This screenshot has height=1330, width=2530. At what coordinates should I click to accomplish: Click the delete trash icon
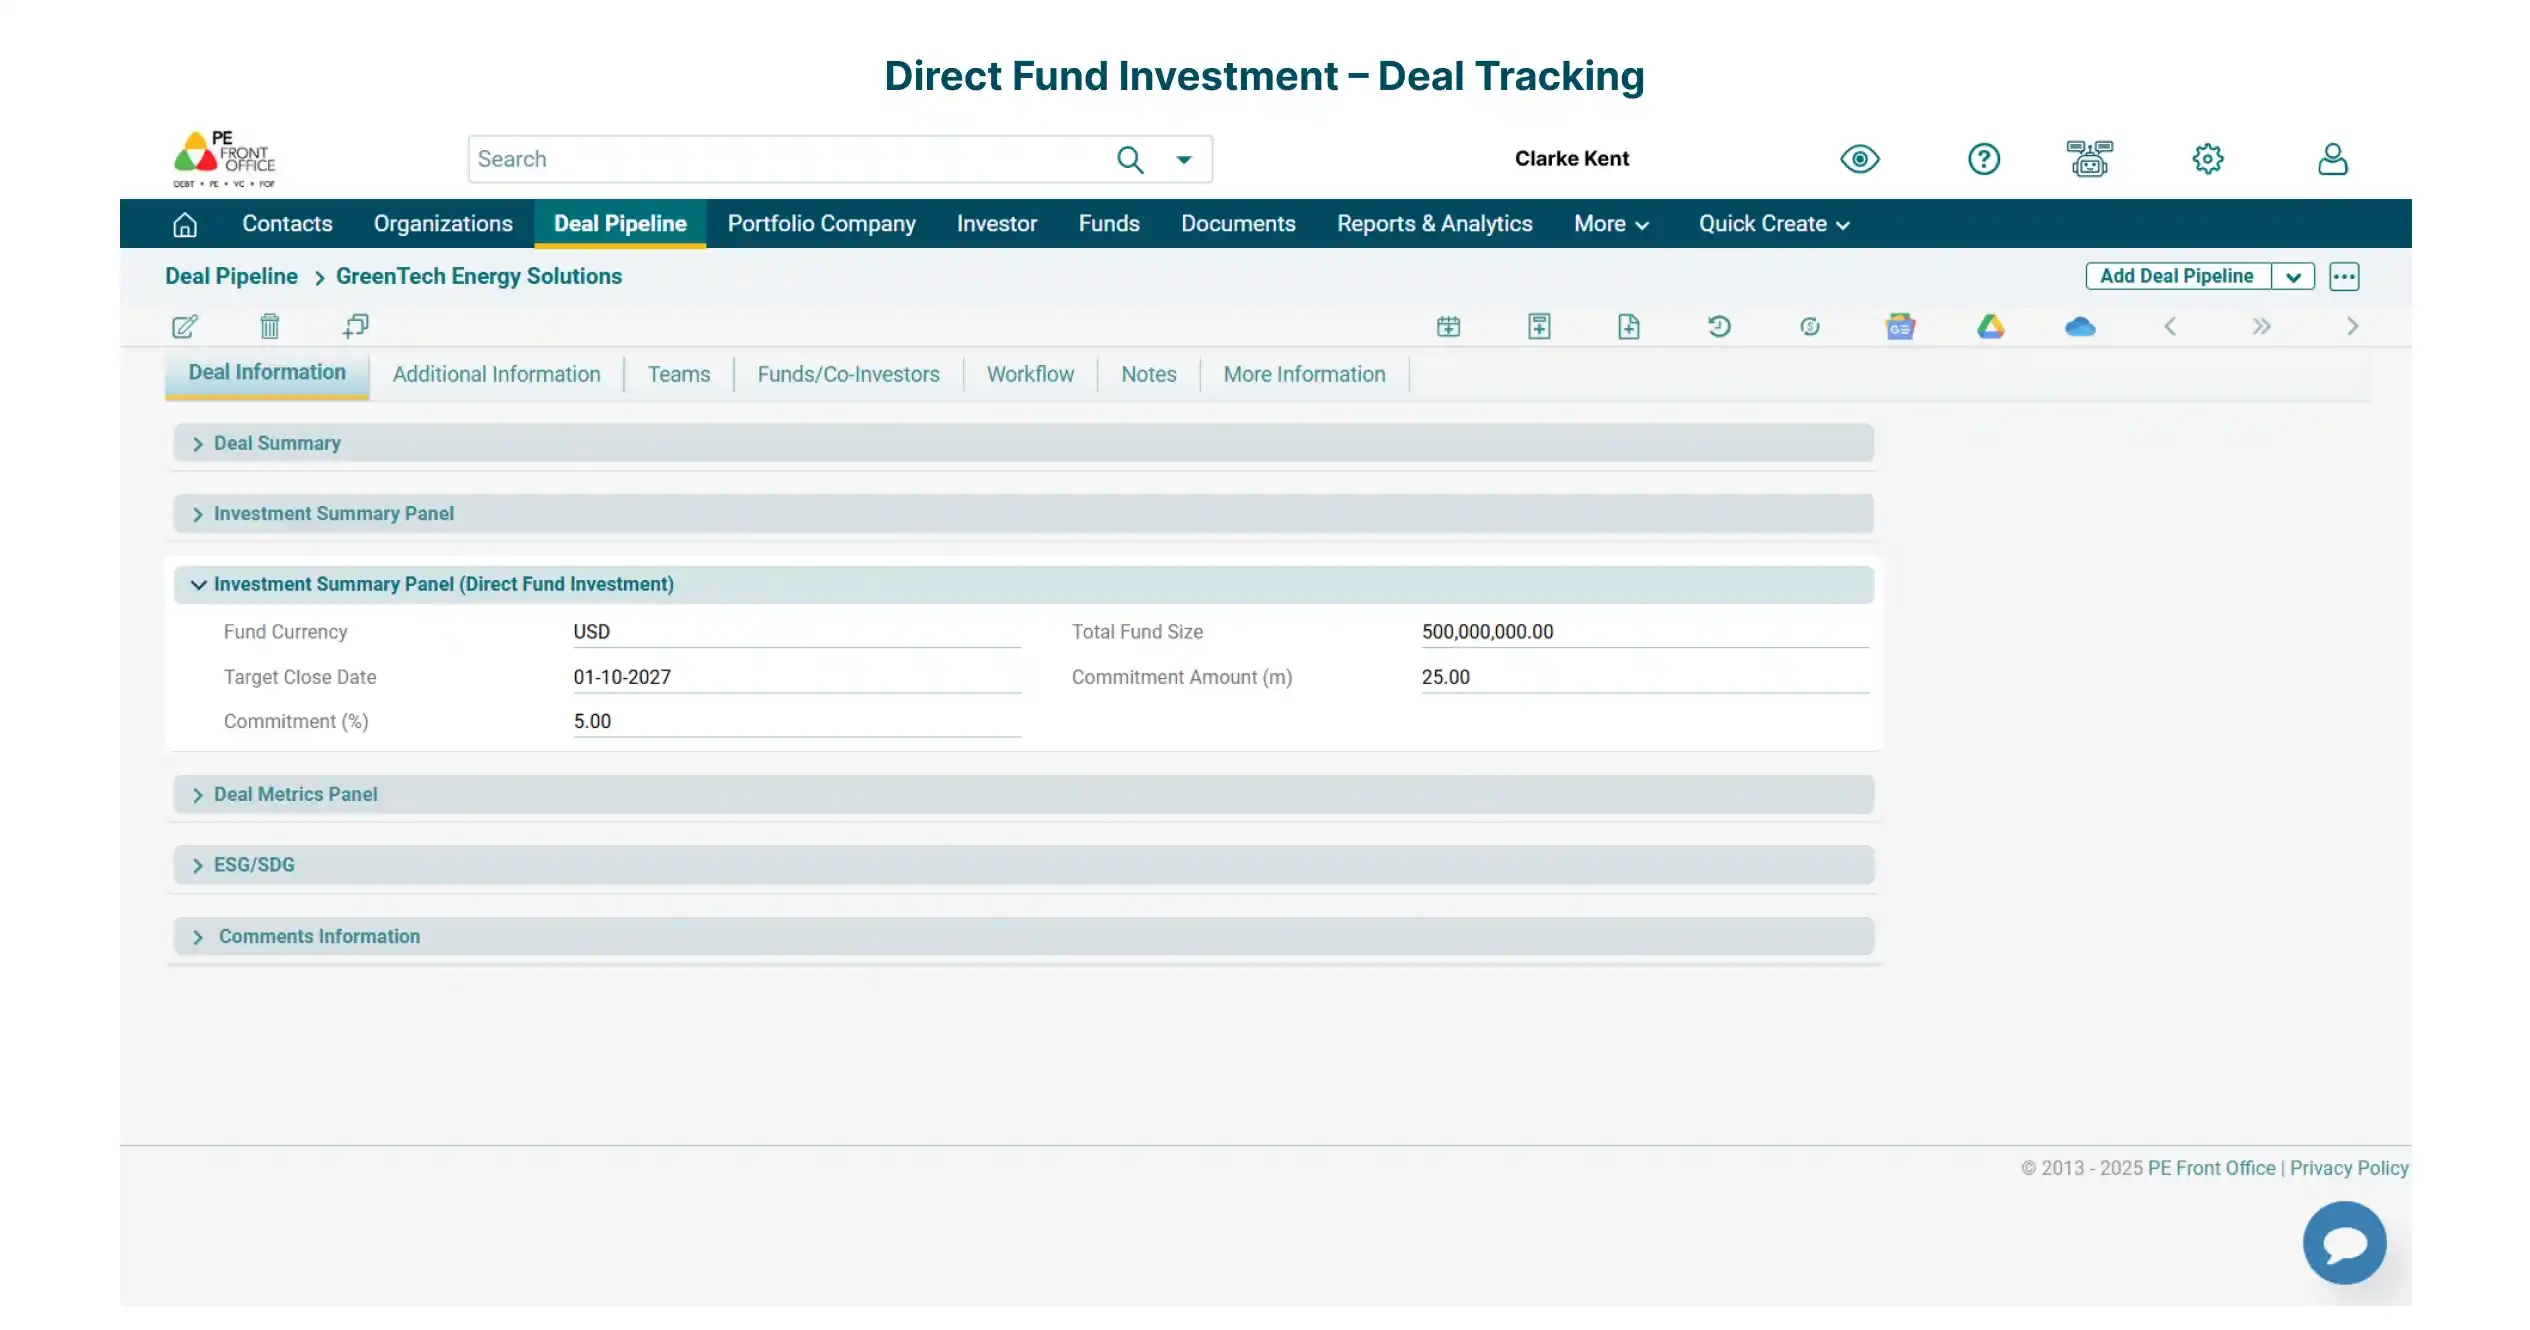[270, 327]
